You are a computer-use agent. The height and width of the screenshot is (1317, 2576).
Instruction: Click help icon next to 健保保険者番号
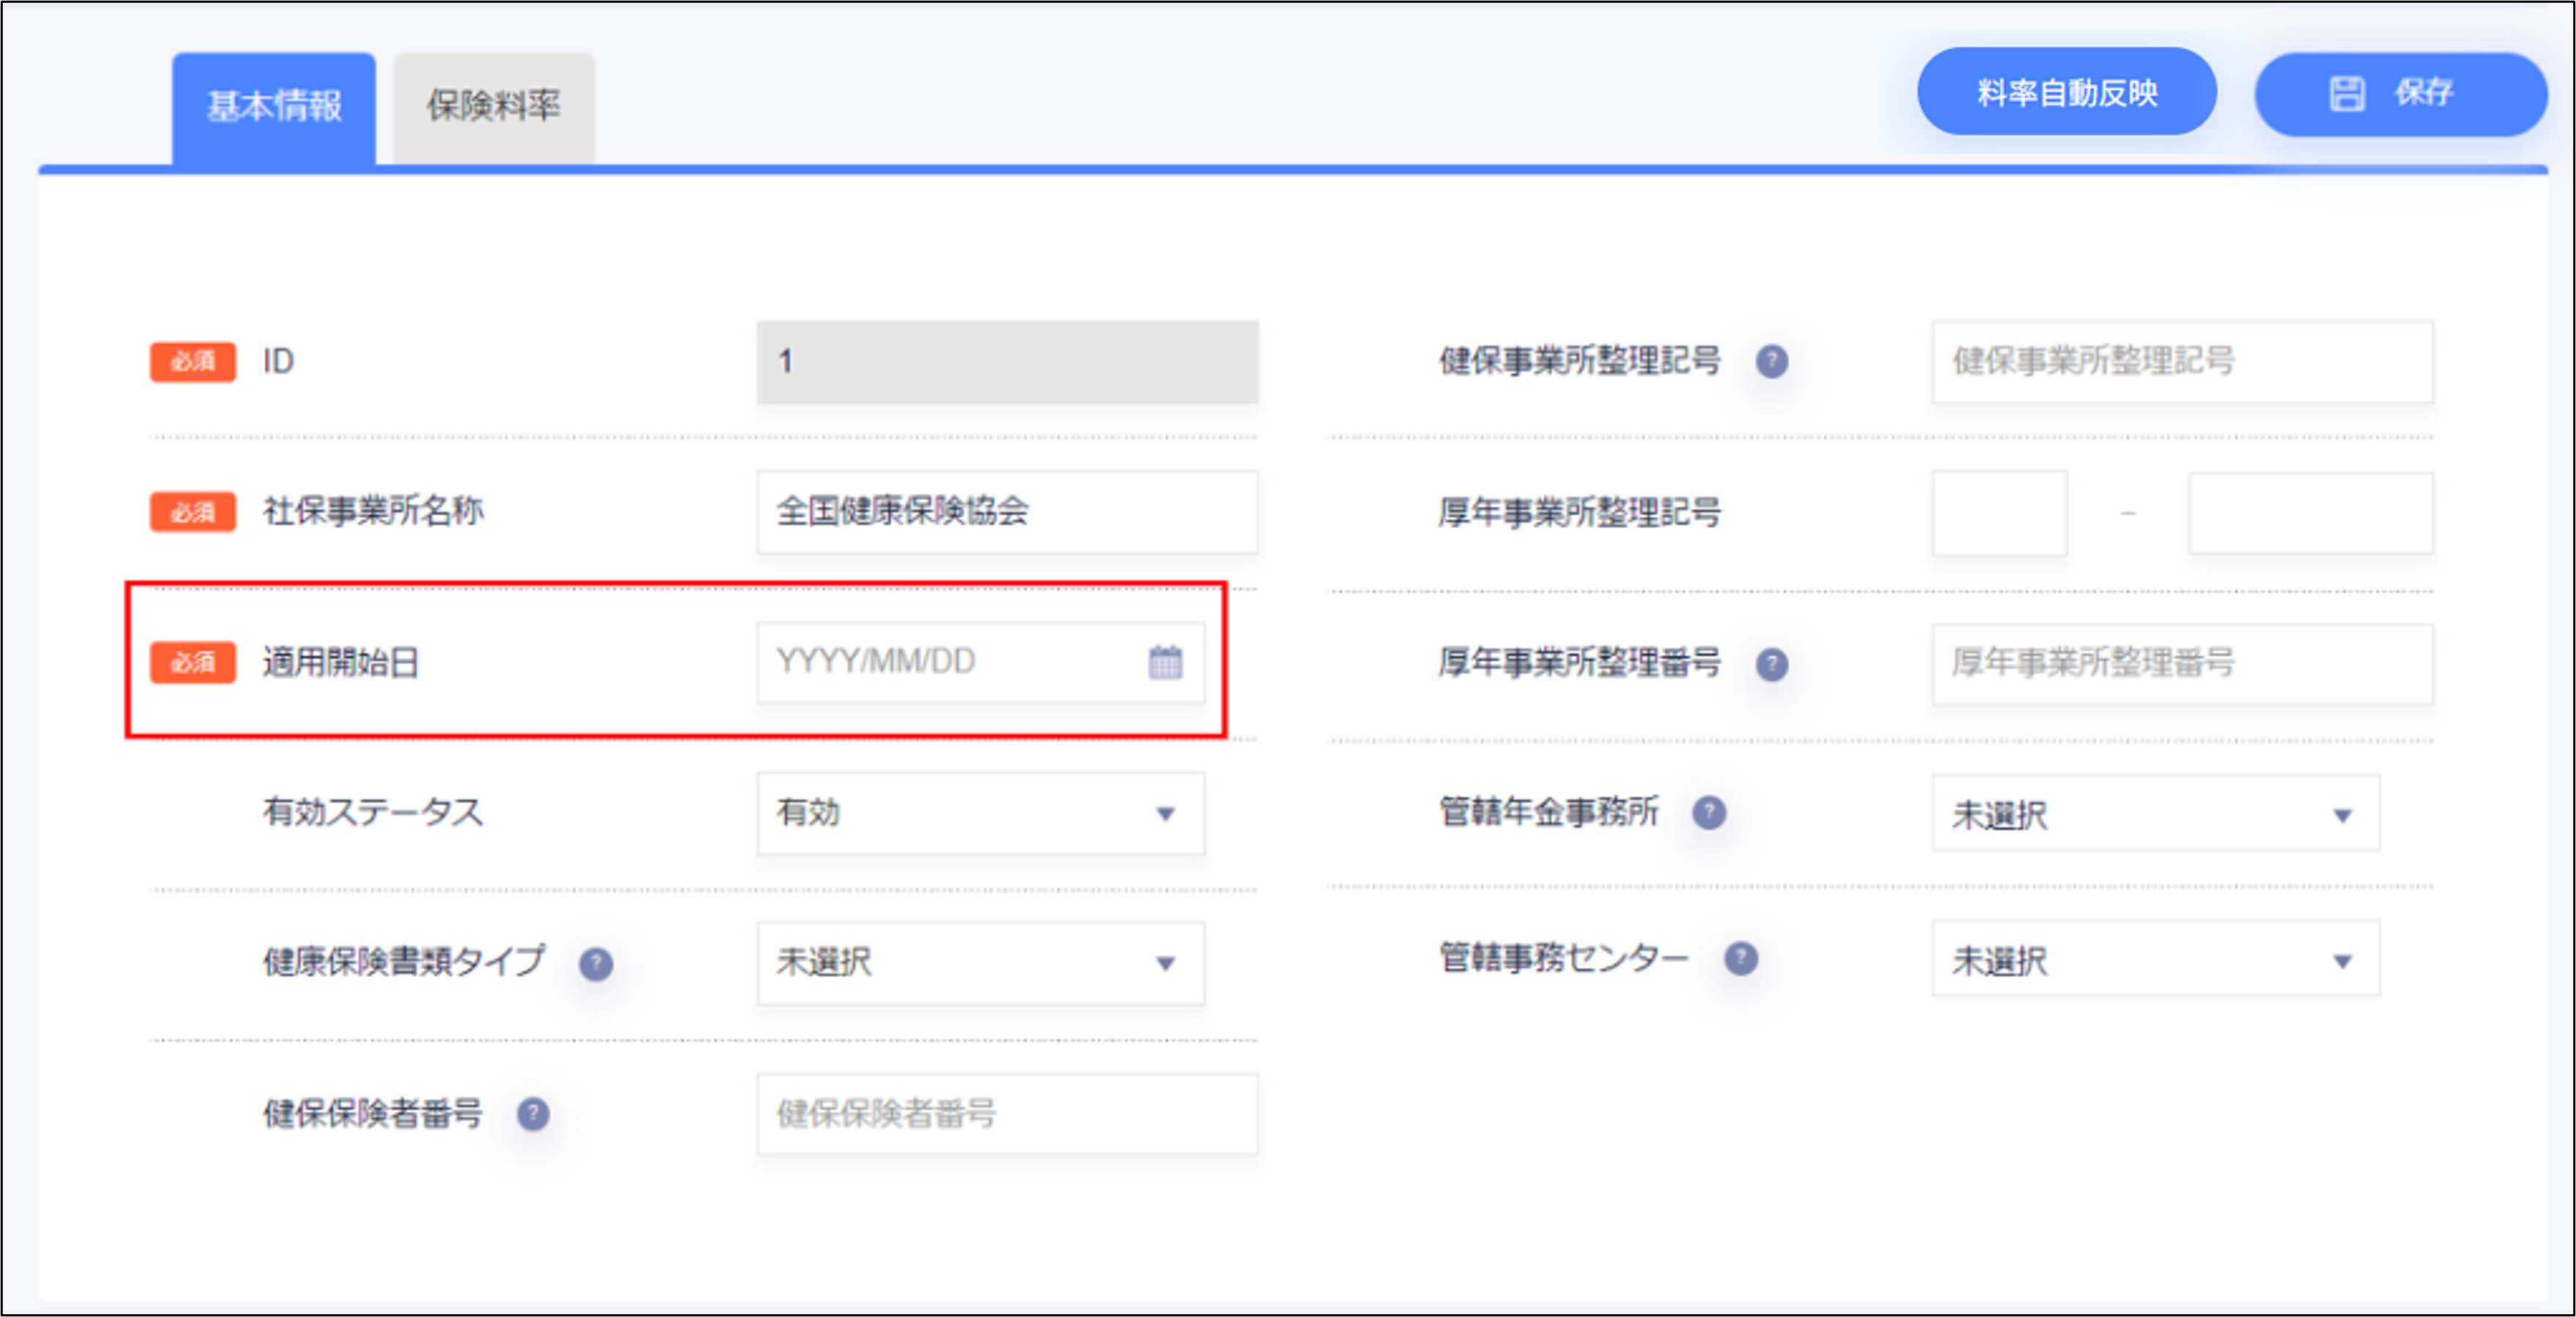(x=533, y=1113)
